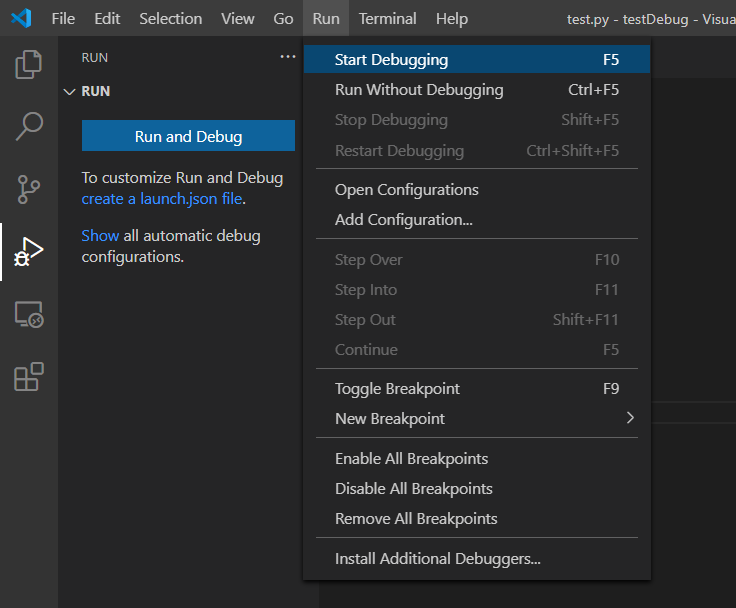736x608 pixels.
Task: Select Start Debugging from Run menu
Action: pos(391,60)
